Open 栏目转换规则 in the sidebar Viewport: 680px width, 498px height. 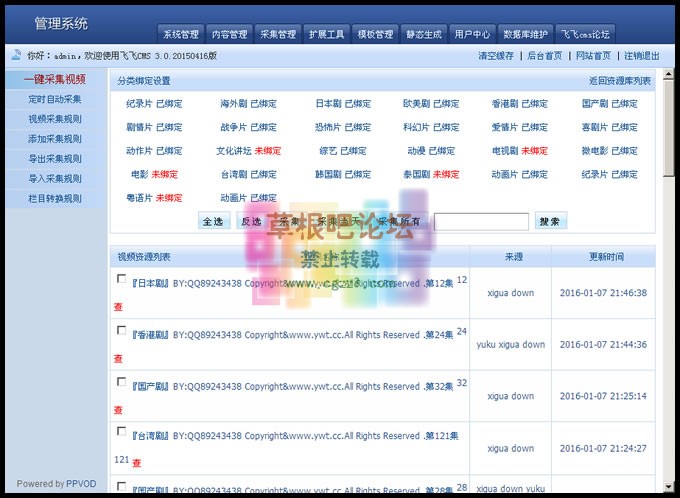tap(55, 199)
